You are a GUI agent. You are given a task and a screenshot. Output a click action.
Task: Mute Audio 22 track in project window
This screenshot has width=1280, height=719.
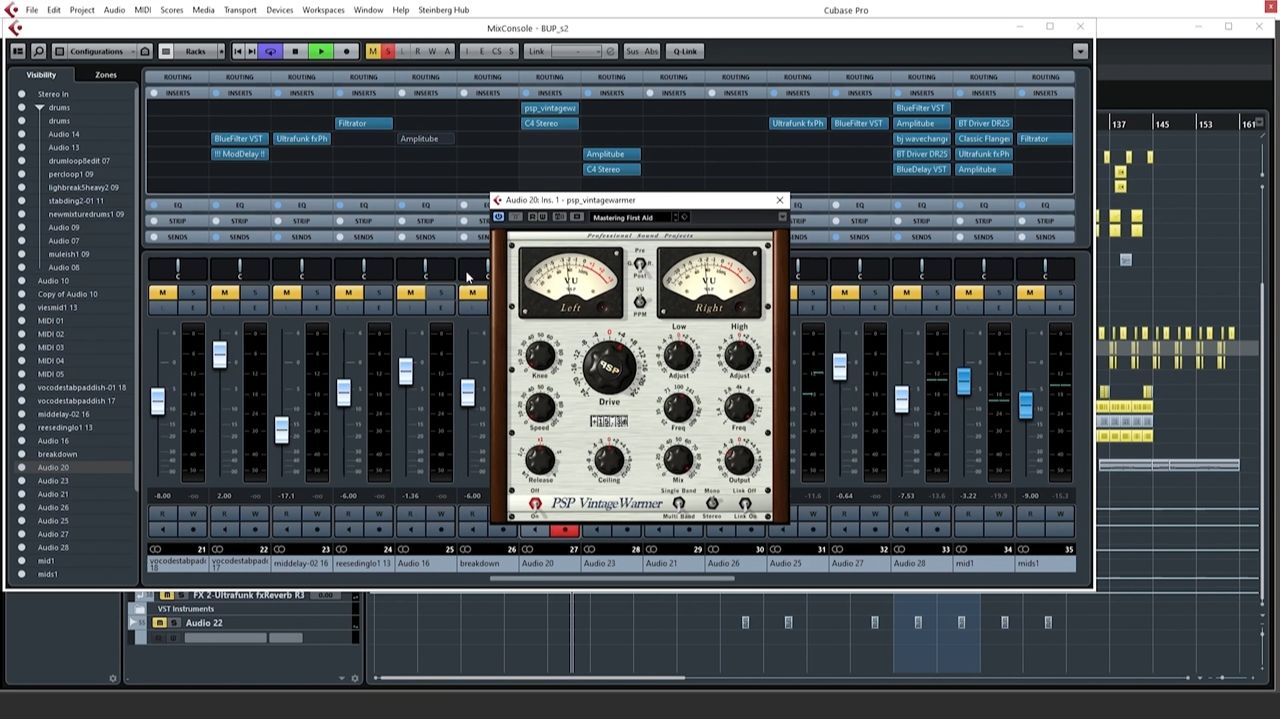pyautogui.click(x=159, y=623)
